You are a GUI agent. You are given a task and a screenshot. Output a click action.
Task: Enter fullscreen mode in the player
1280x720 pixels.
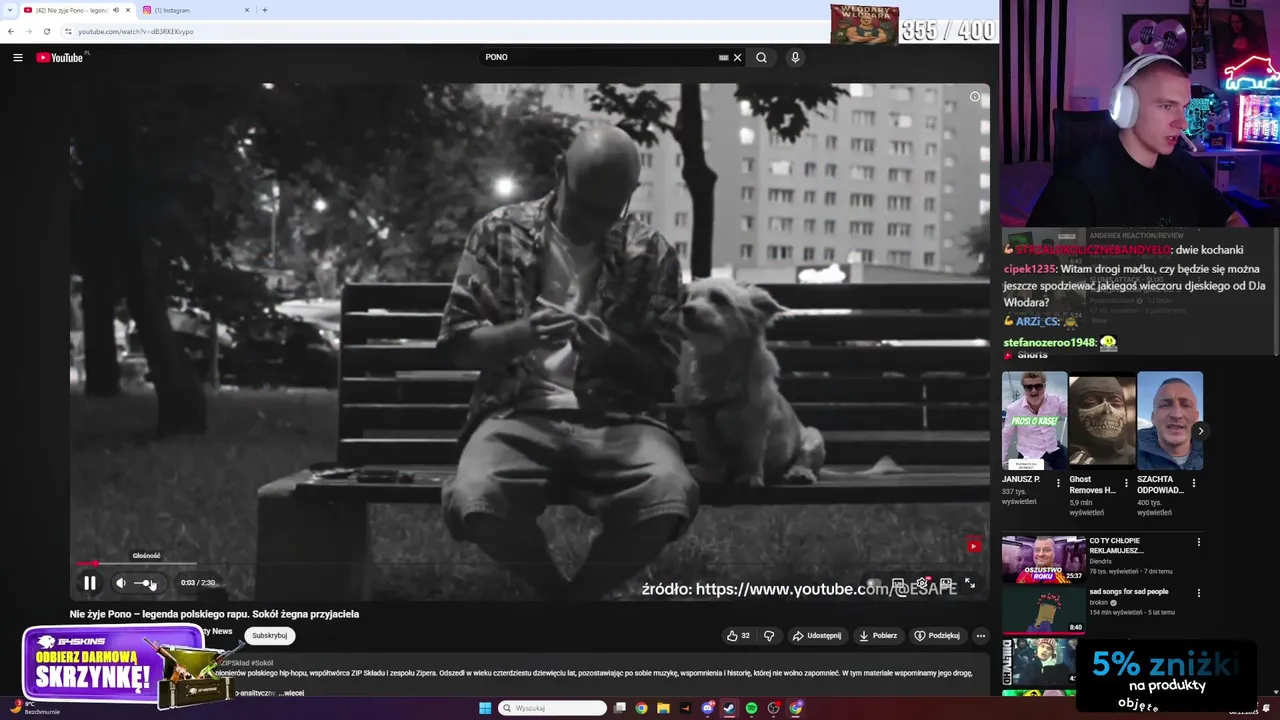coord(970,583)
